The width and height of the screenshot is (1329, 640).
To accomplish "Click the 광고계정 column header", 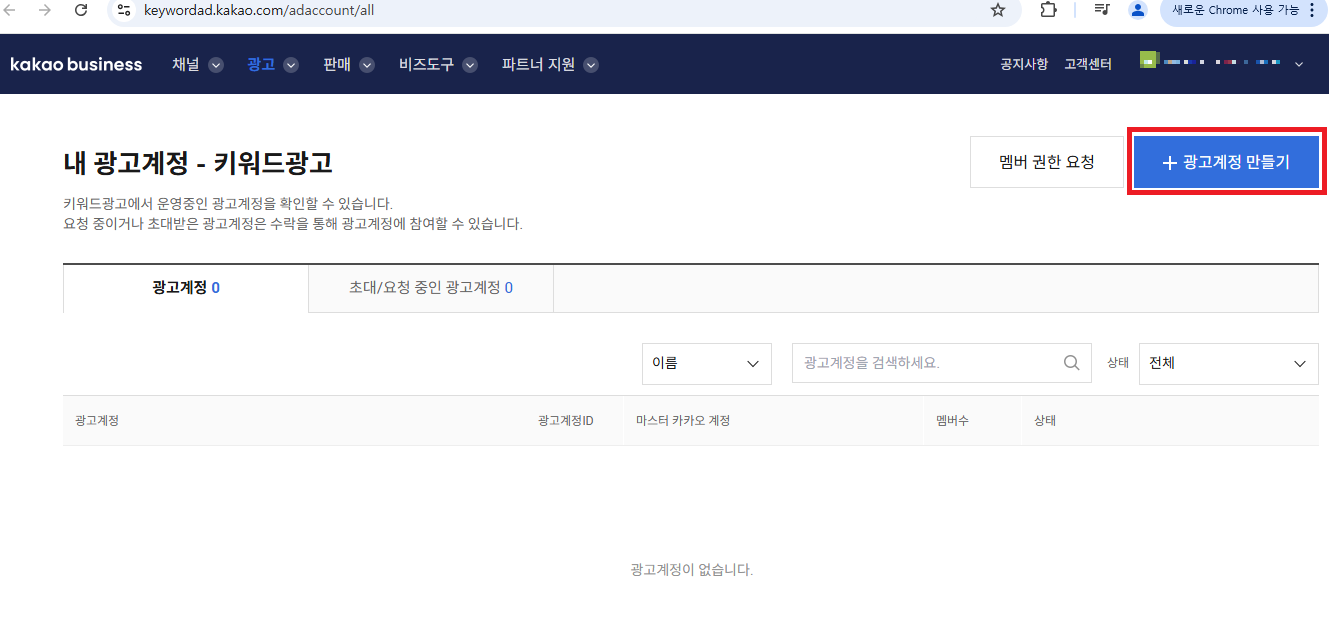I will pos(97,421).
